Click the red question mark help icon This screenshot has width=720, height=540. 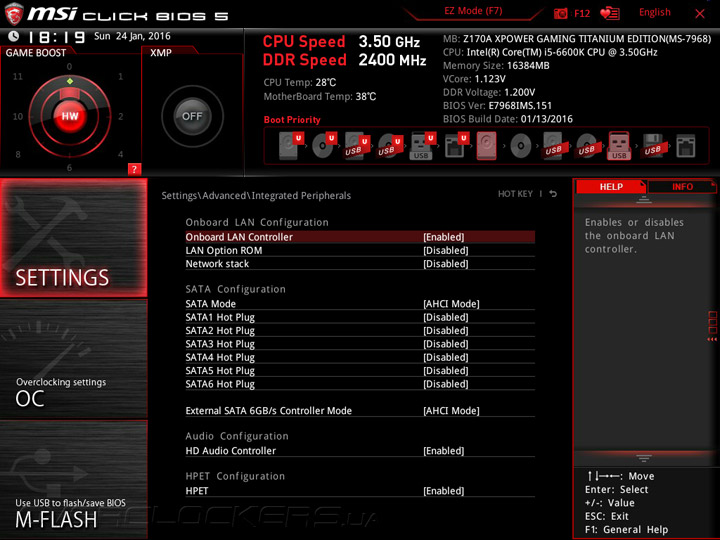point(134,169)
